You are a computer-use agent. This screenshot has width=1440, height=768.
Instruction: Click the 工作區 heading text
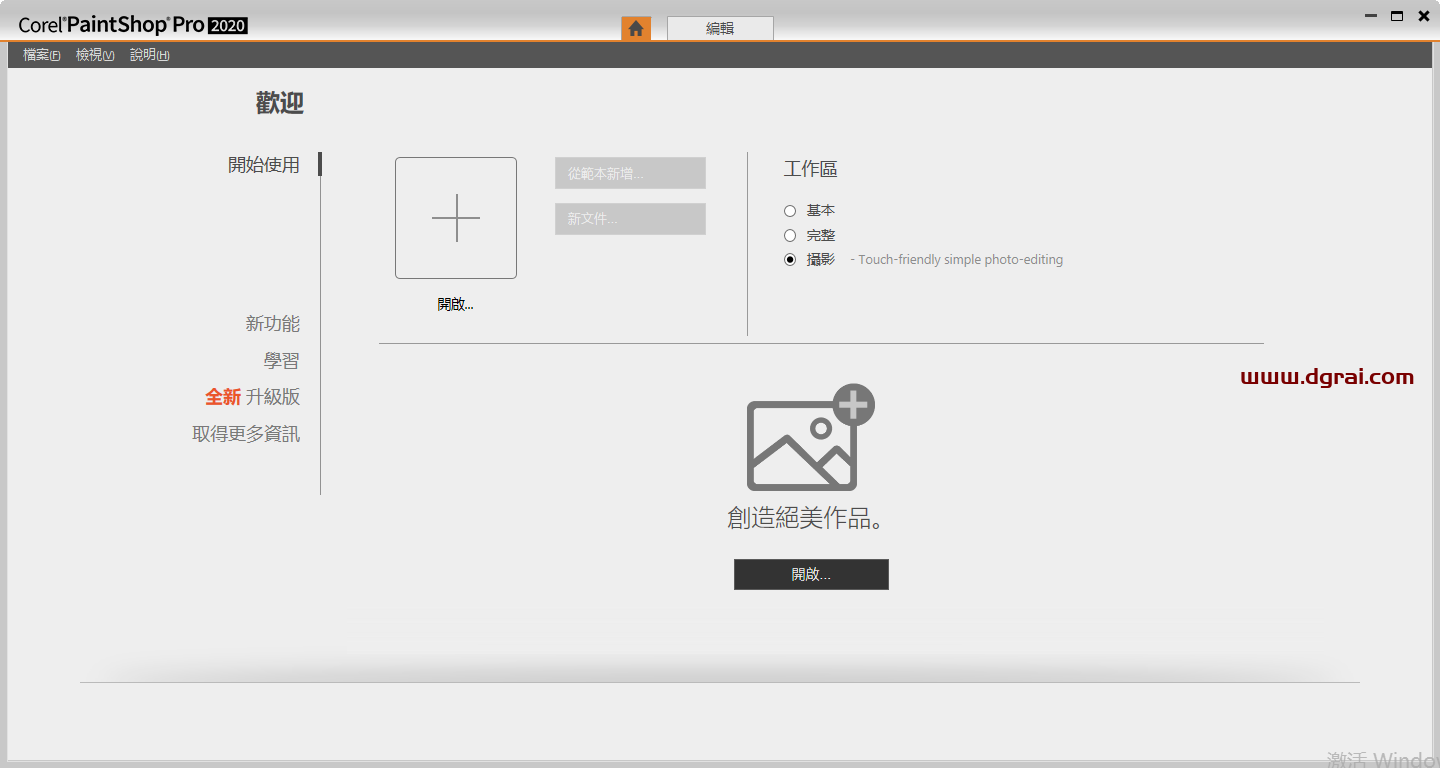tap(810, 170)
